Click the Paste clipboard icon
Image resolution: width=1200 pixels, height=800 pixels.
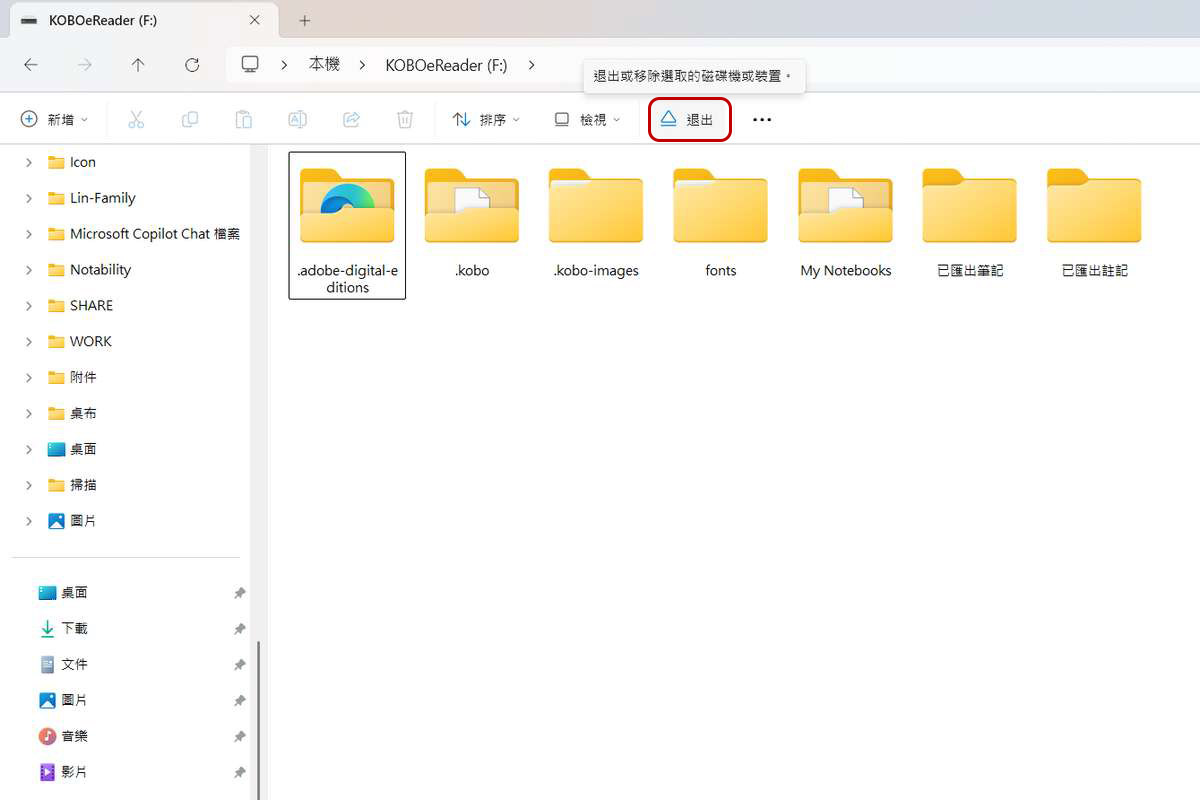tap(243, 120)
